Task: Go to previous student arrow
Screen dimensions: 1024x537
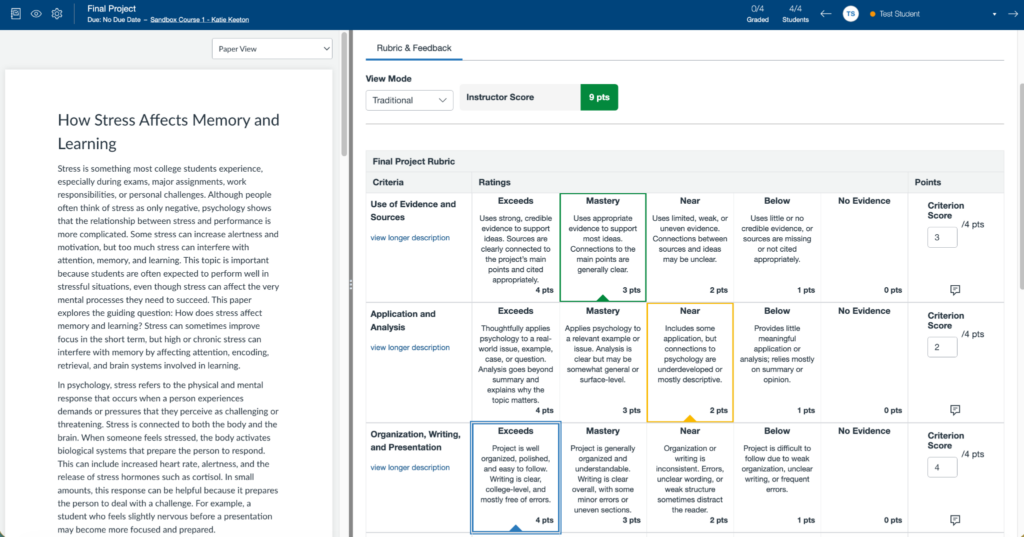Action: [x=826, y=14]
